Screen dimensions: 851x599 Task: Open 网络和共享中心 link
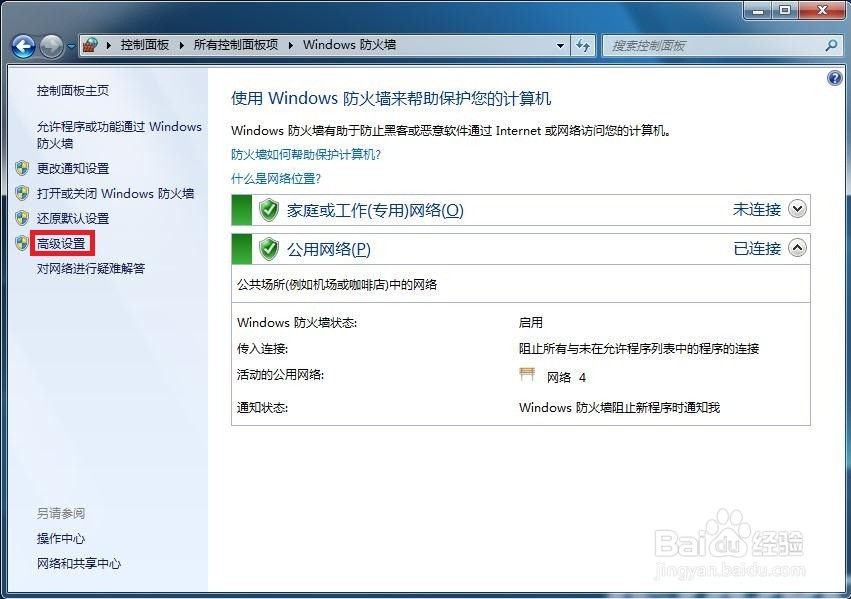pyautogui.click(x=79, y=563)
